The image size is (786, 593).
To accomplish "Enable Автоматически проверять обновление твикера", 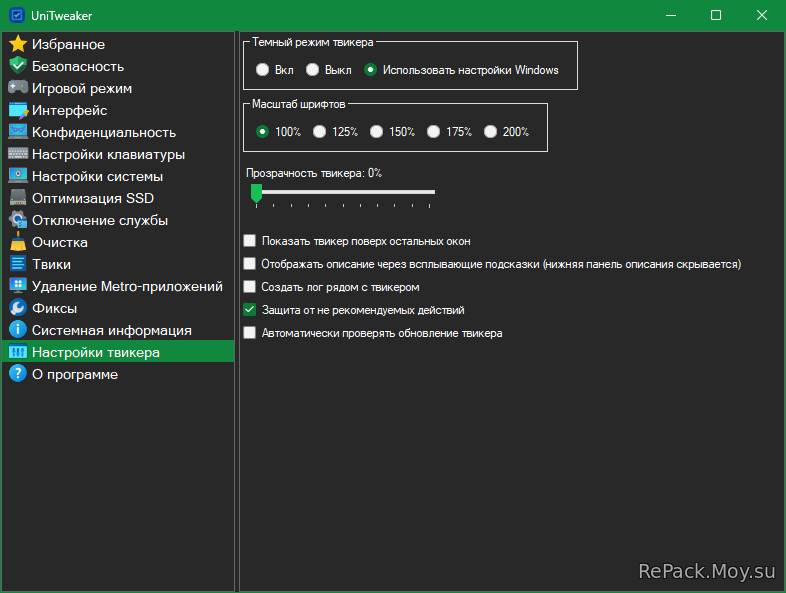I will point(250,333).
